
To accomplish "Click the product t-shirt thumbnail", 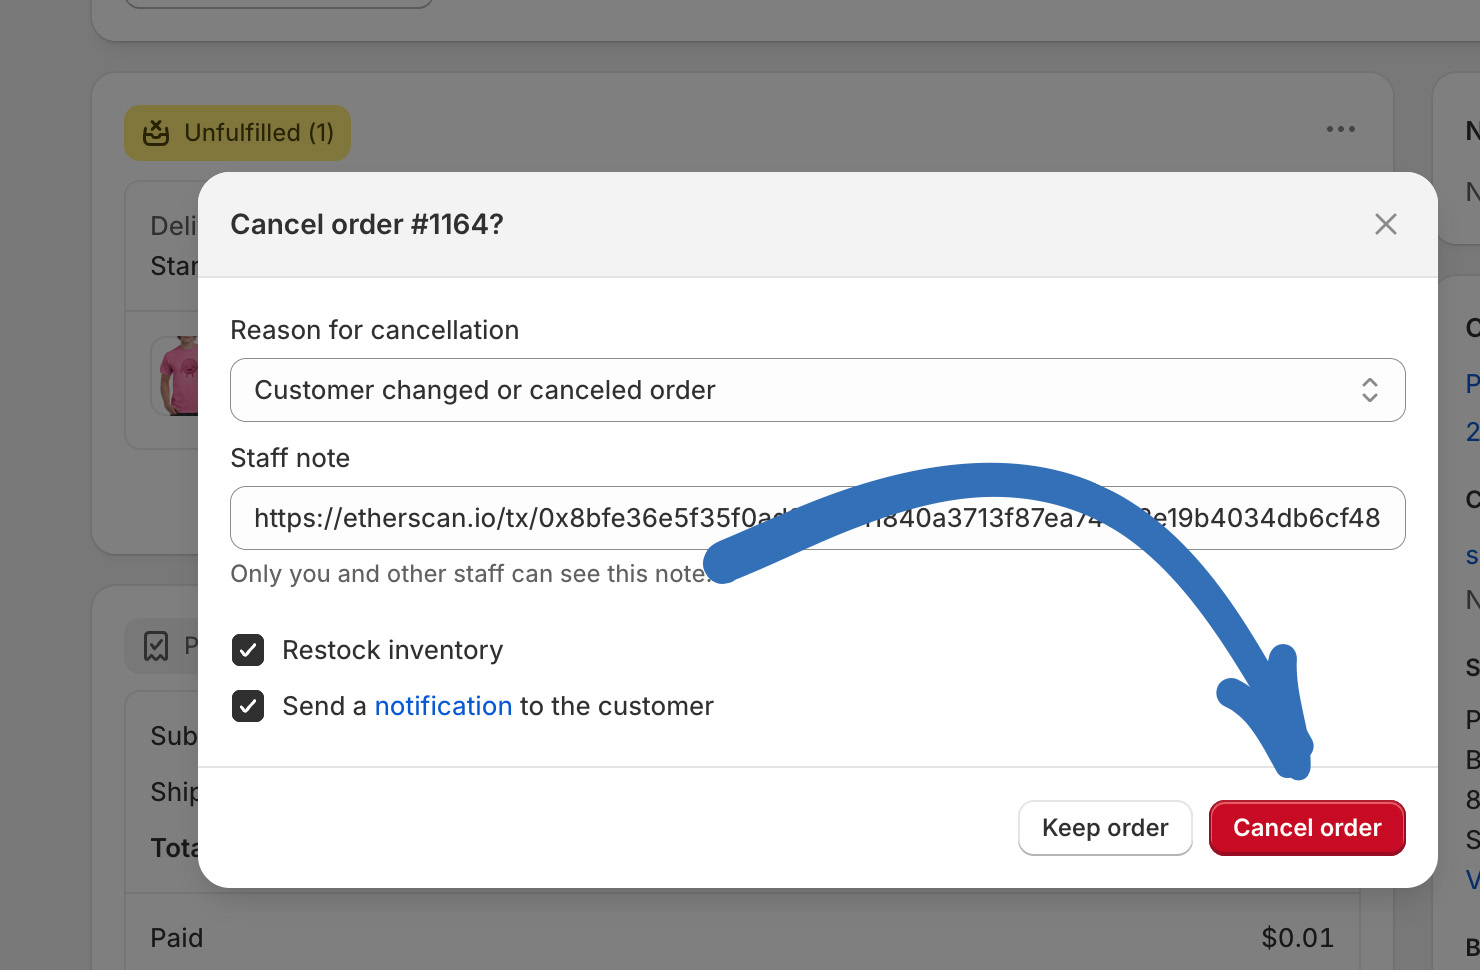I will (x=177, y=376).
